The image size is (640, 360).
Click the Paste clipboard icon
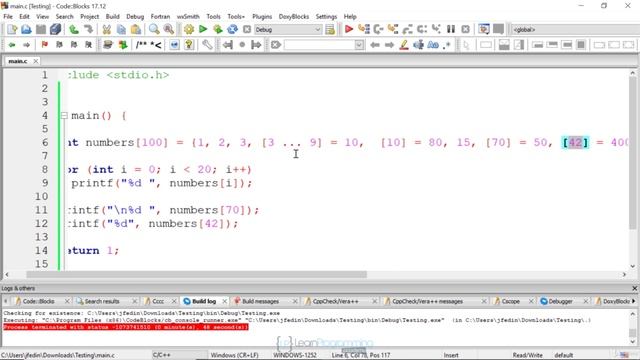[x=136, y=29]
